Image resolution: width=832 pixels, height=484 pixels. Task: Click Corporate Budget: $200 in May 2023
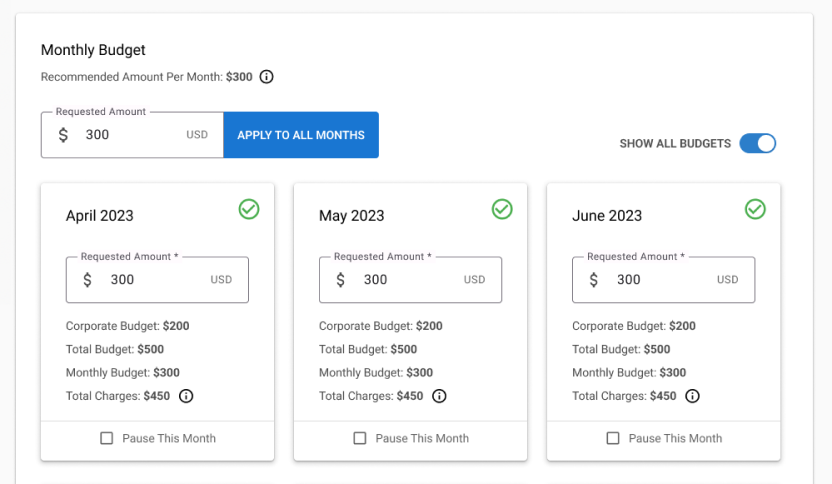(380, 326)
